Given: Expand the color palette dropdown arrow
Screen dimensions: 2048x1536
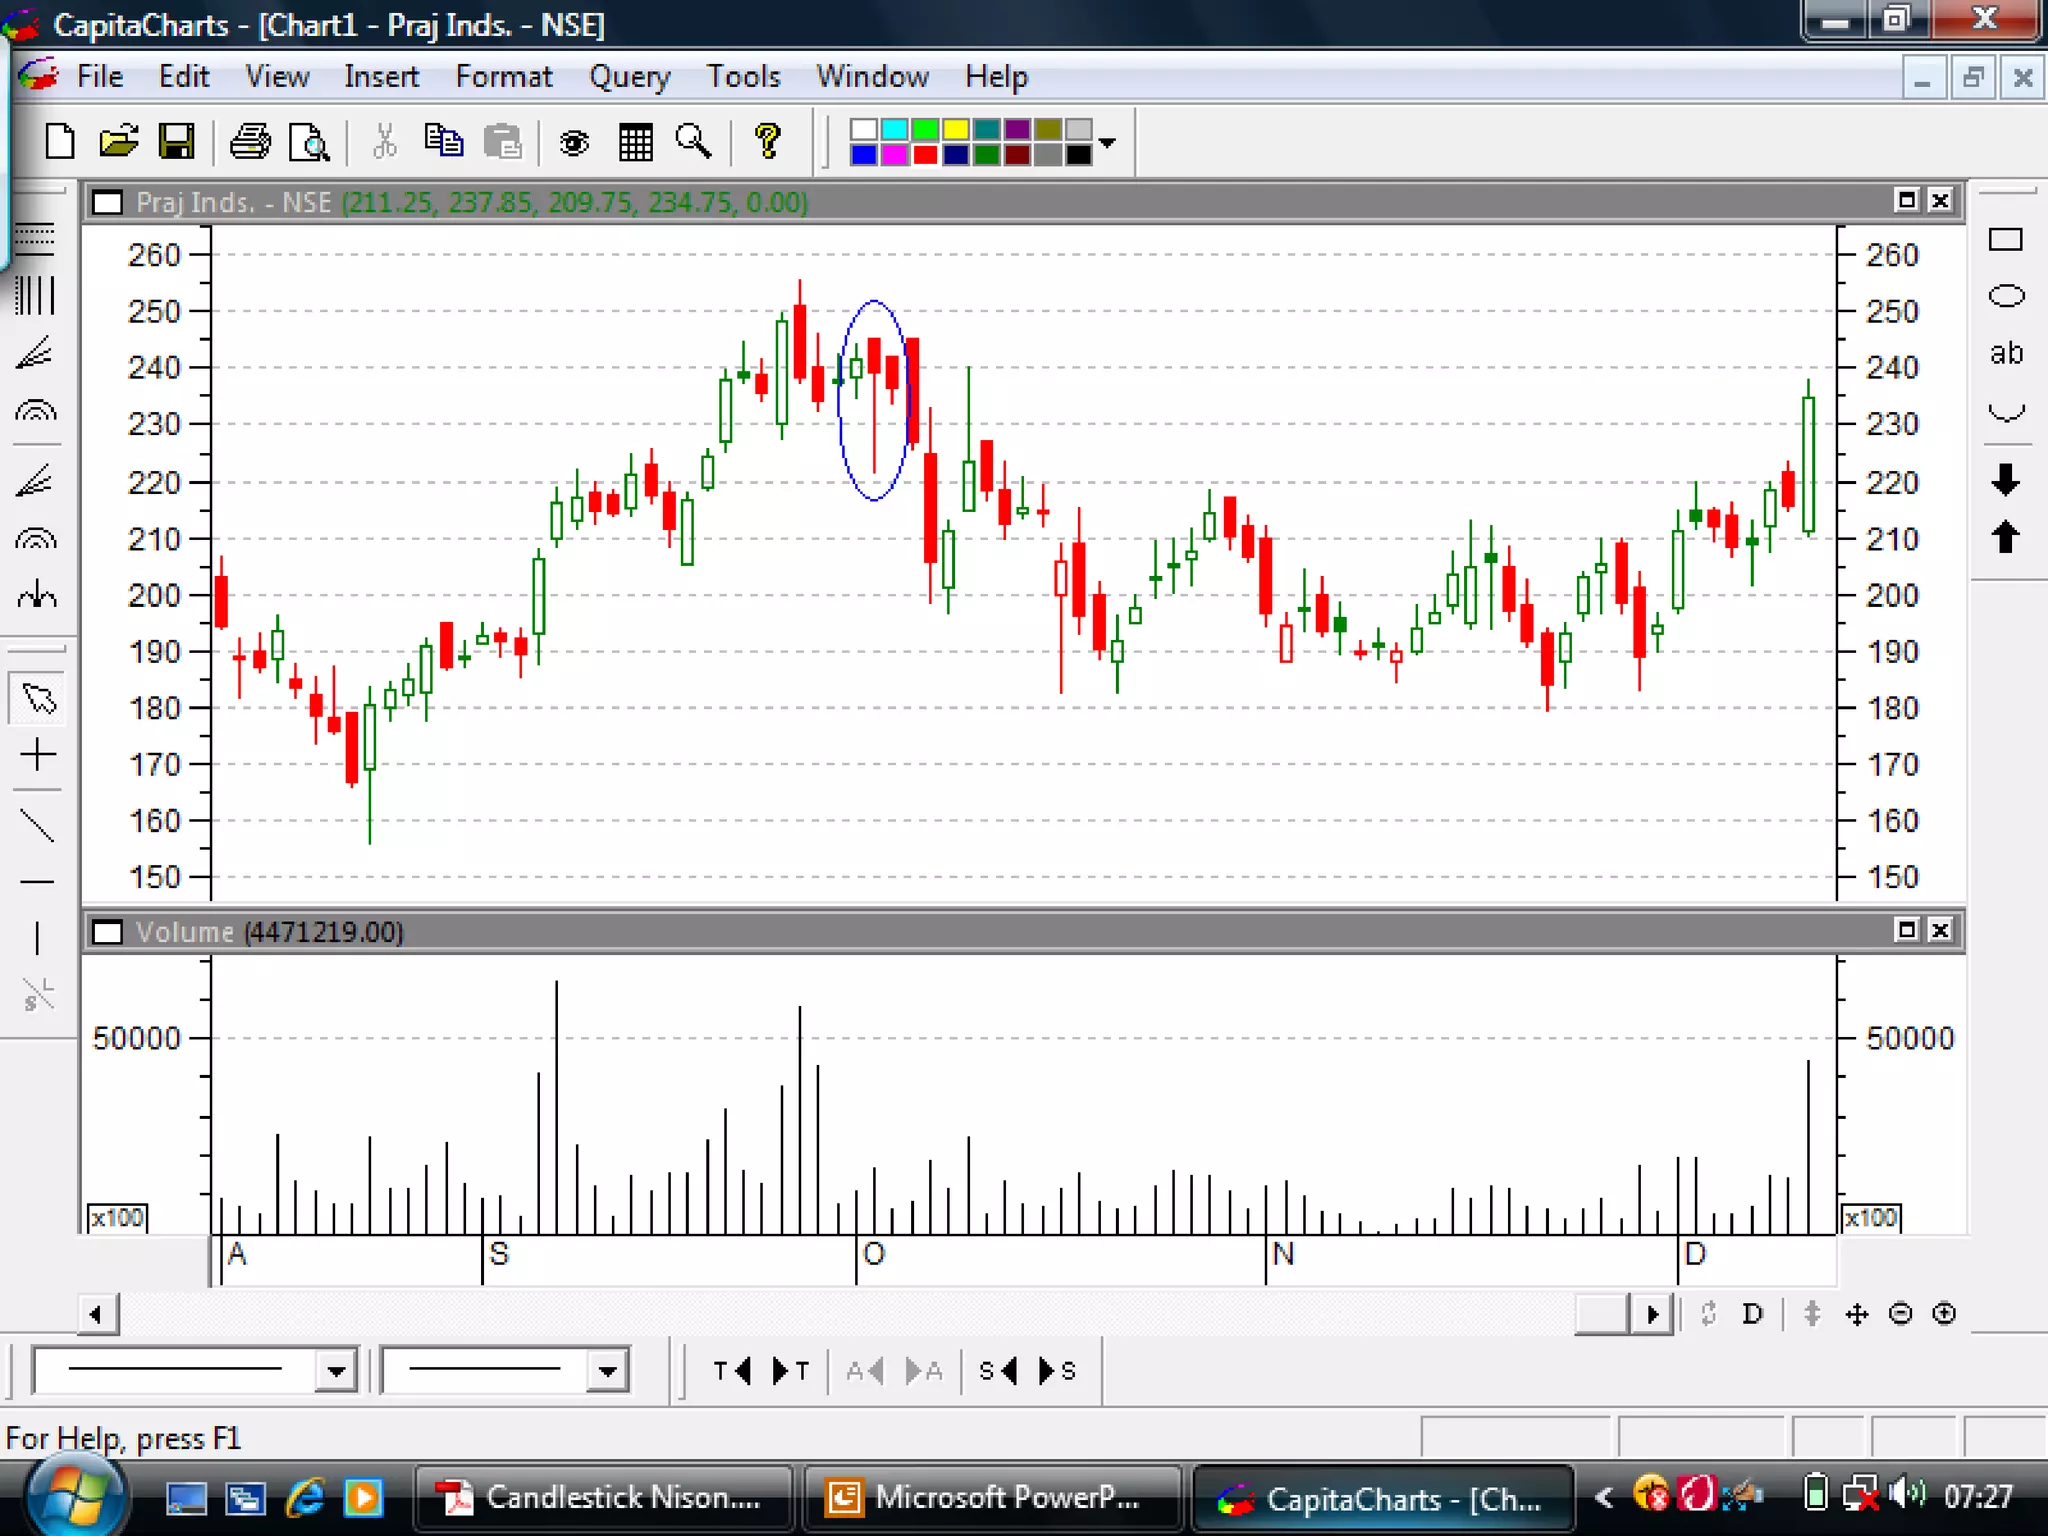Looking at the screenshot, I should [x=1107, y=143].
